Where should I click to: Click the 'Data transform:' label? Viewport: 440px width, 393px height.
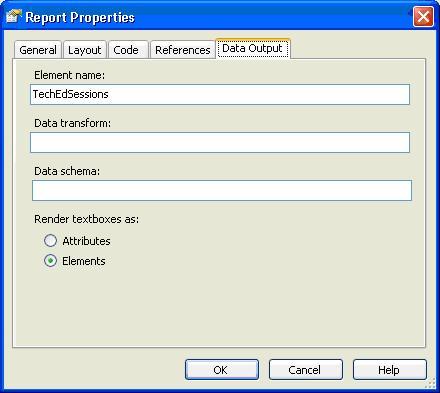point(72,123)
